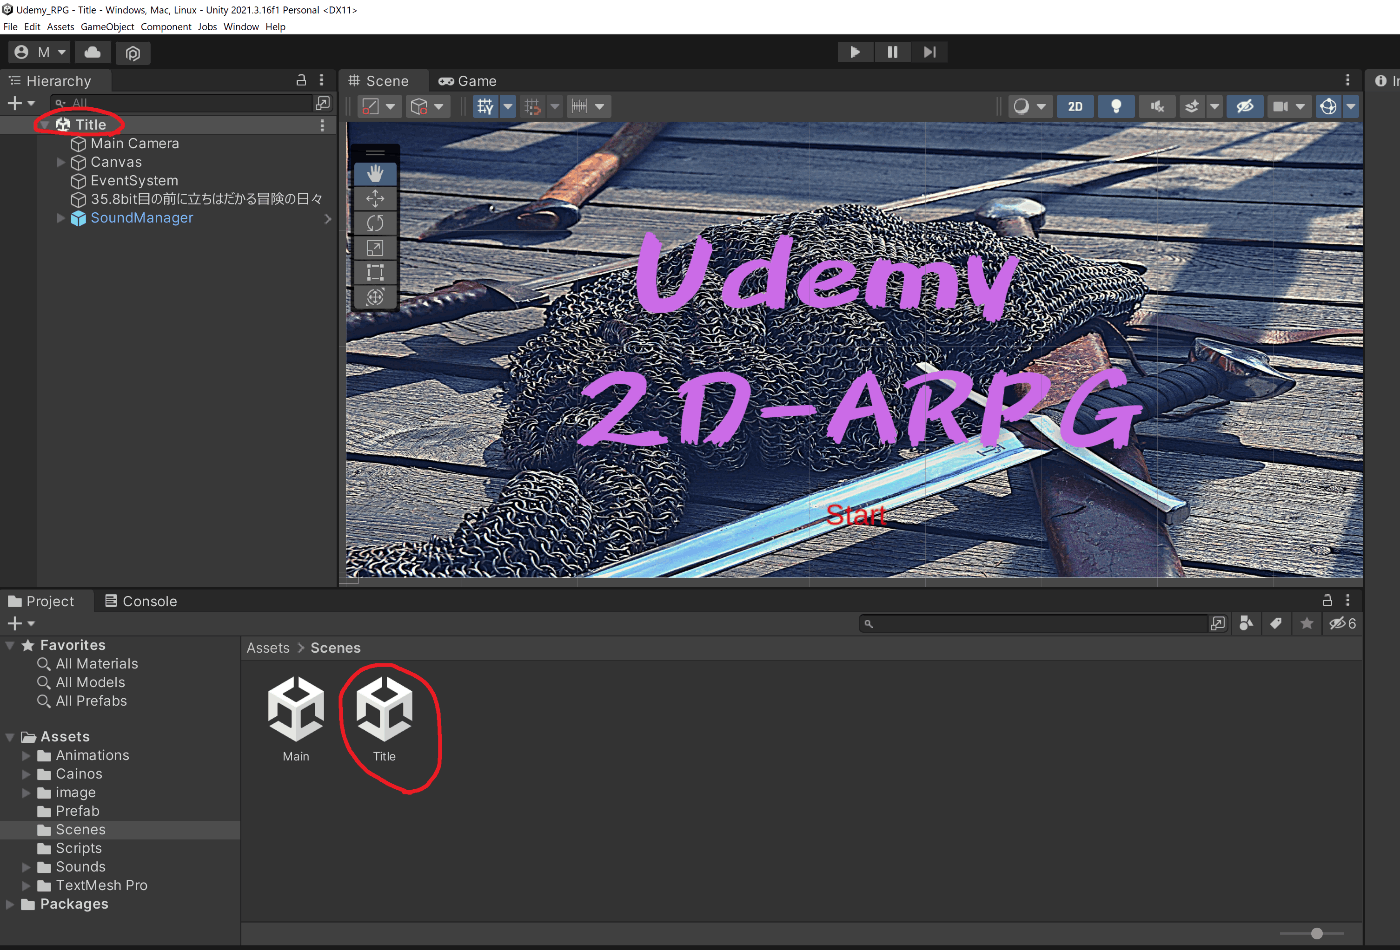Screen dimensions: 1400x950
Task: Open scene camera settings icon
Action: (1289, 106)
